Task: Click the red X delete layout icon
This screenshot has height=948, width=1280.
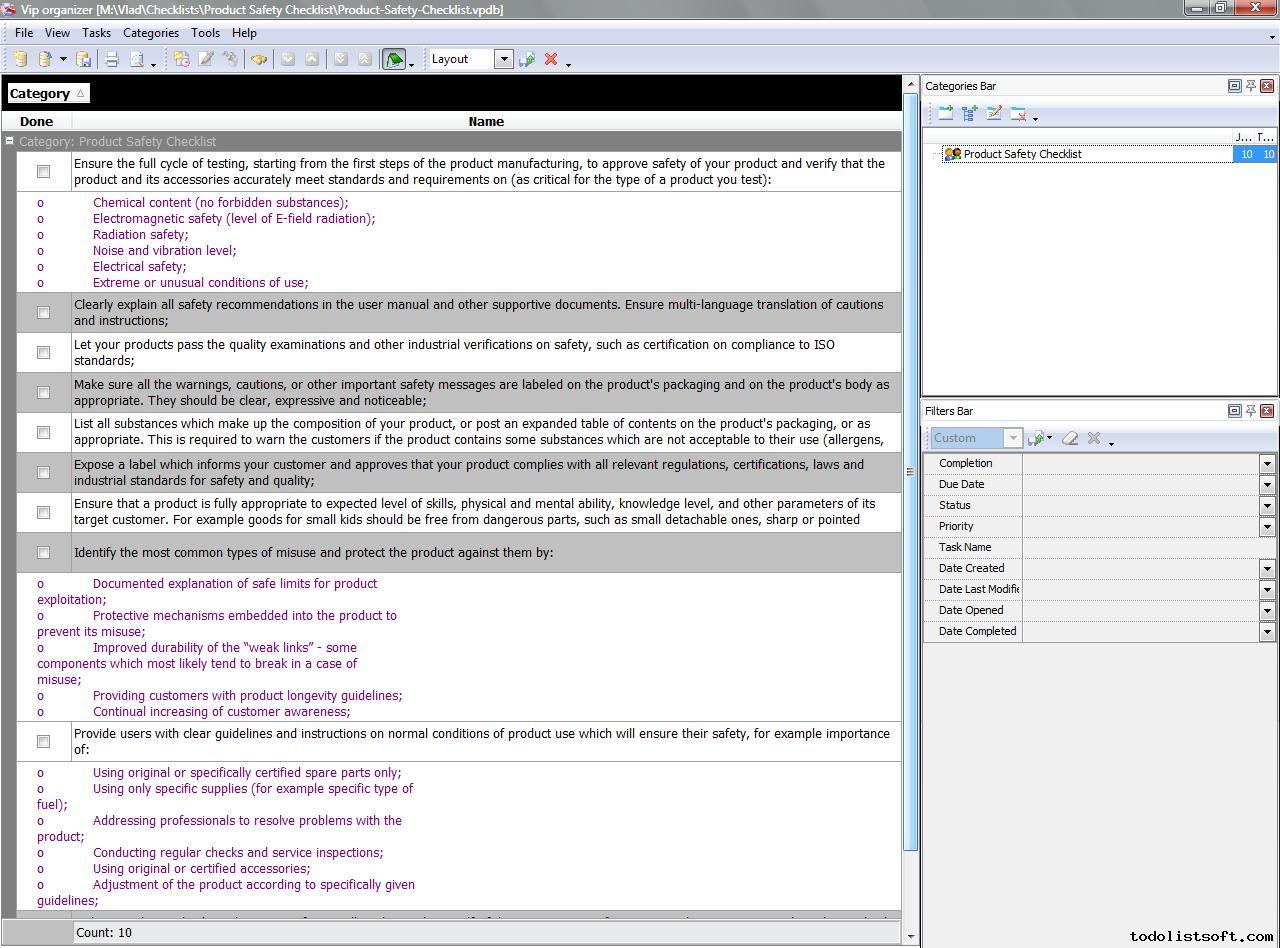Action: (x=550, y=59)
